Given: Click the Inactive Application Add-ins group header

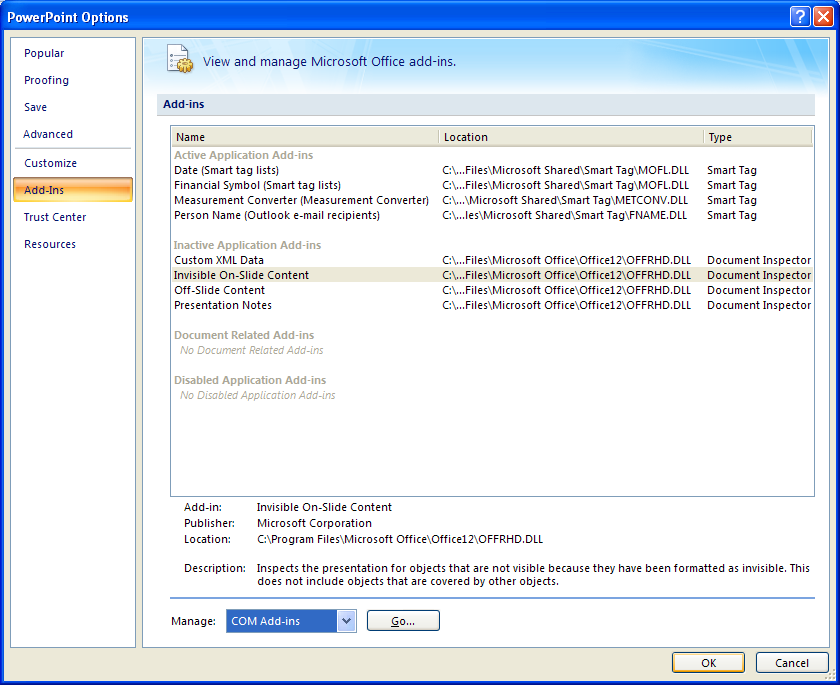Looking at the screenshot, I should 248,245.
